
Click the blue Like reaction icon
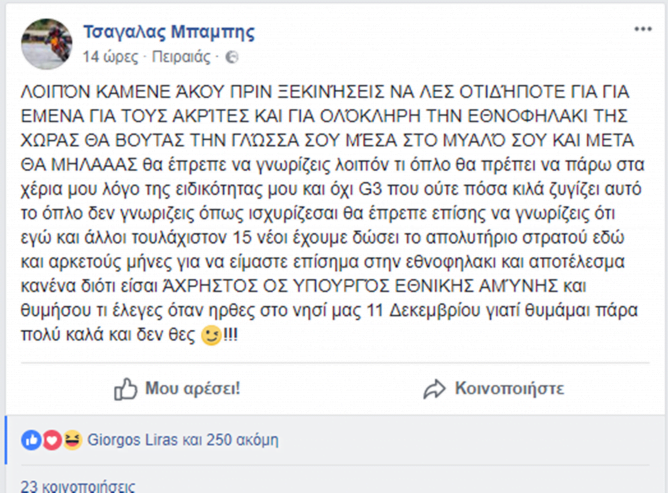[x=30, y=439]
